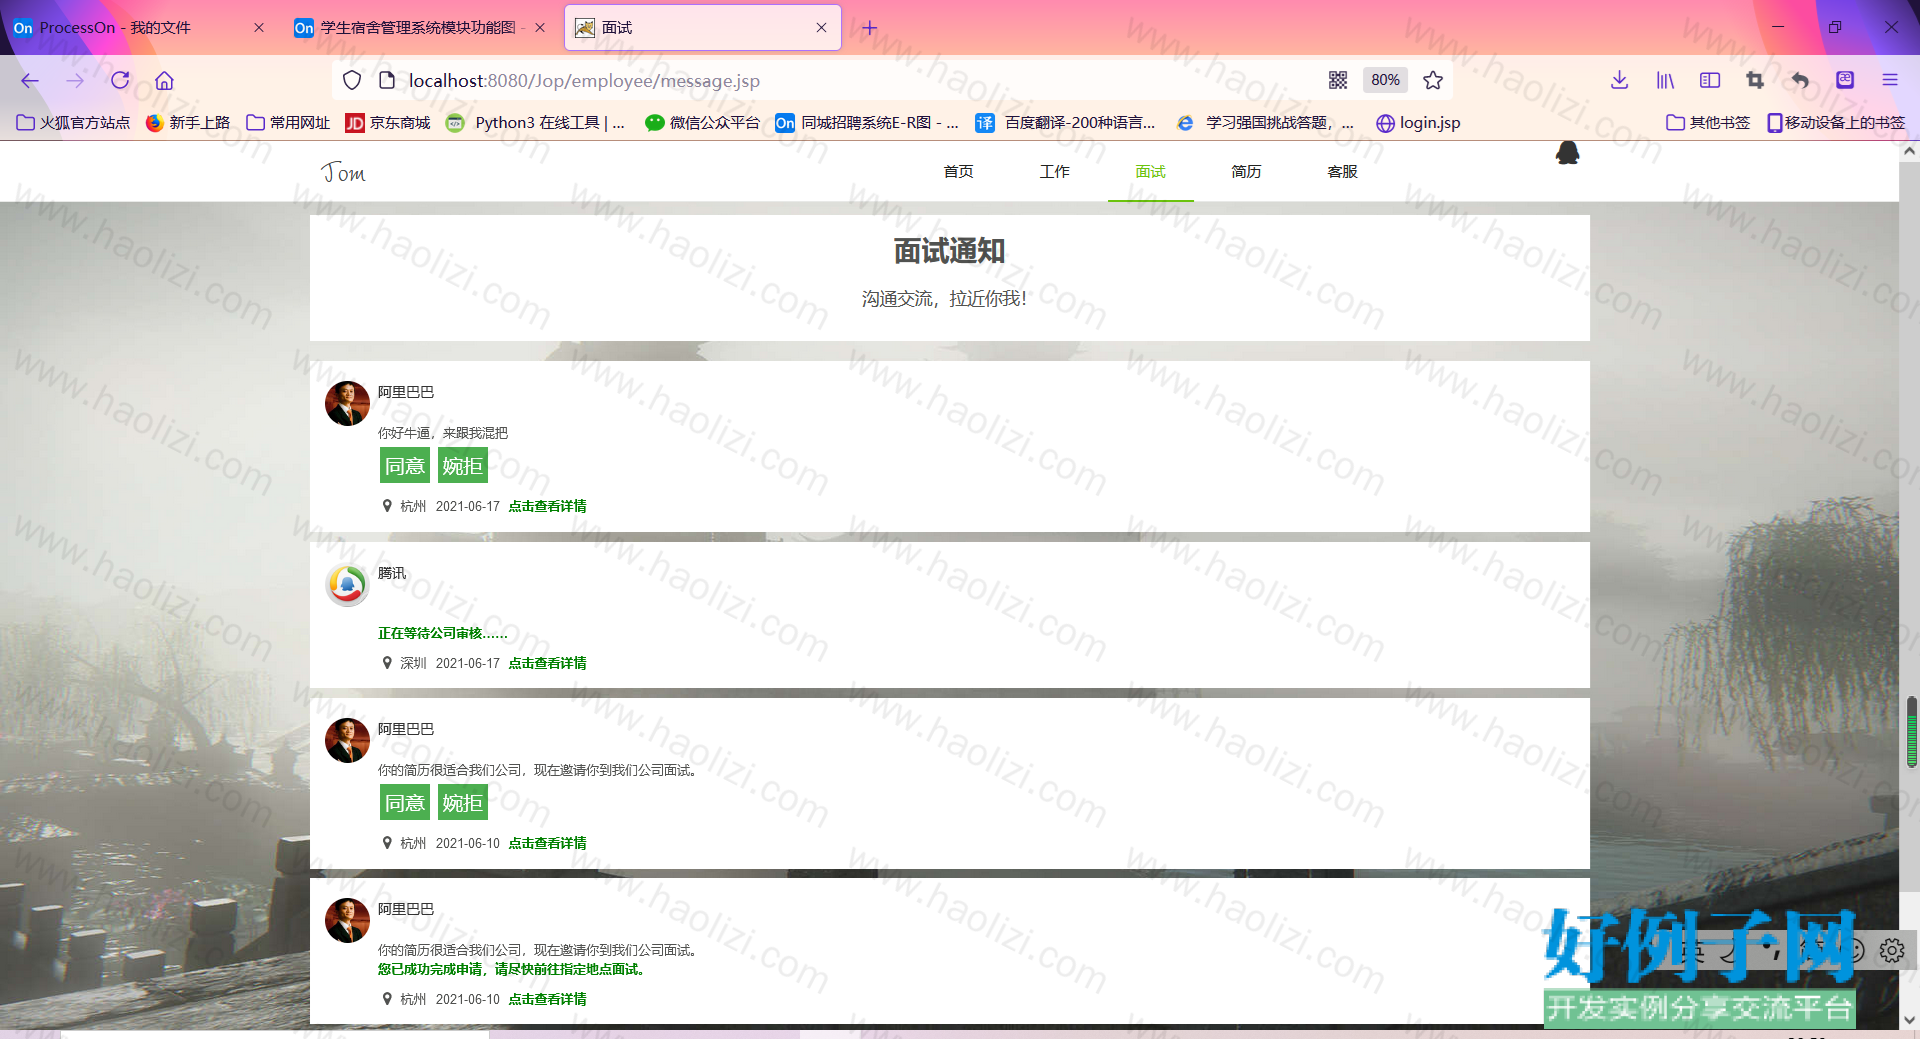1920x1039 pixels.
Task: Open 新手上路 bookmark
Action: [188, 123]
